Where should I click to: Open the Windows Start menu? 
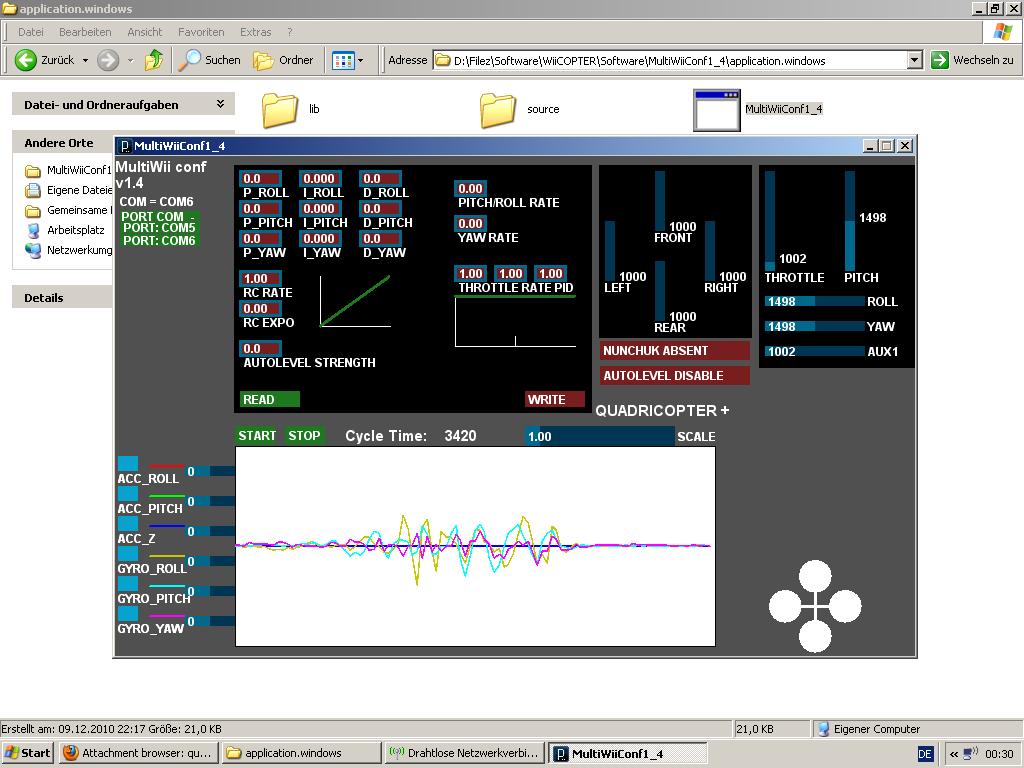pos(28,753)
